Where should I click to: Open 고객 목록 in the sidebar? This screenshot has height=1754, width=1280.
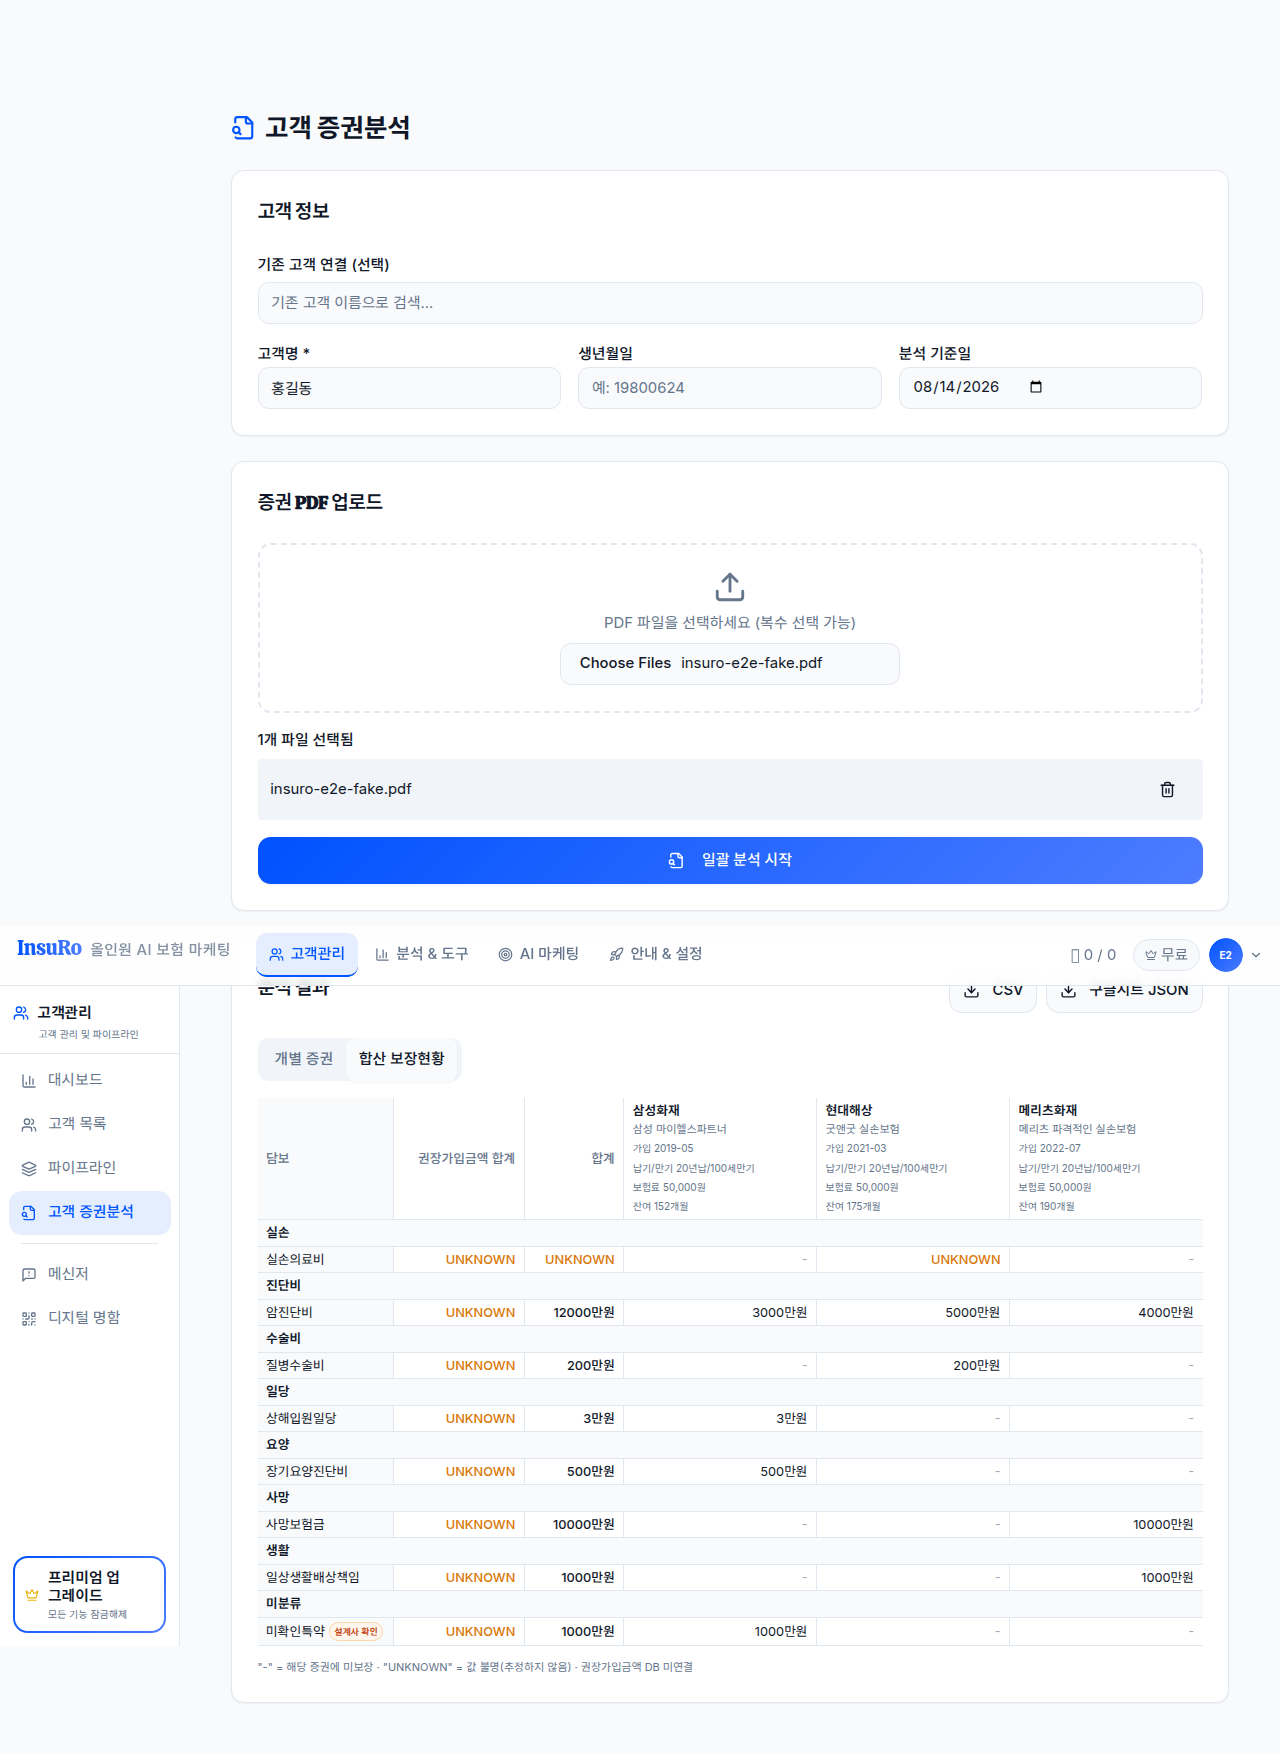tap(90, 1124)
